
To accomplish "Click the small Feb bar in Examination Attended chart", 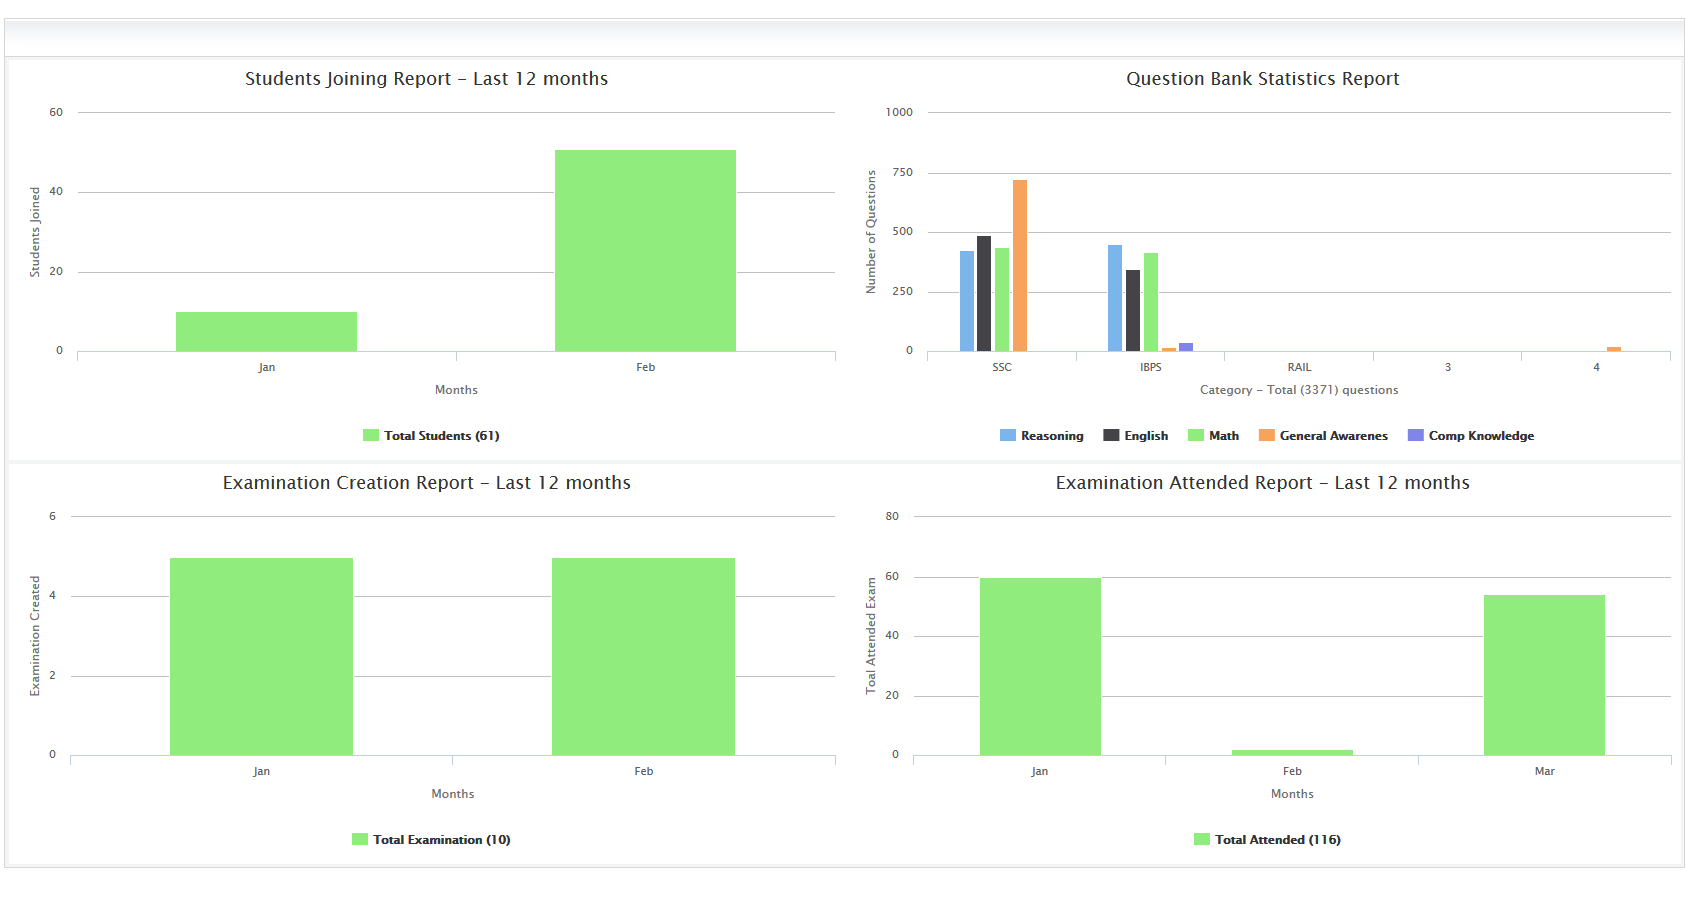I will pos(1292,752).
